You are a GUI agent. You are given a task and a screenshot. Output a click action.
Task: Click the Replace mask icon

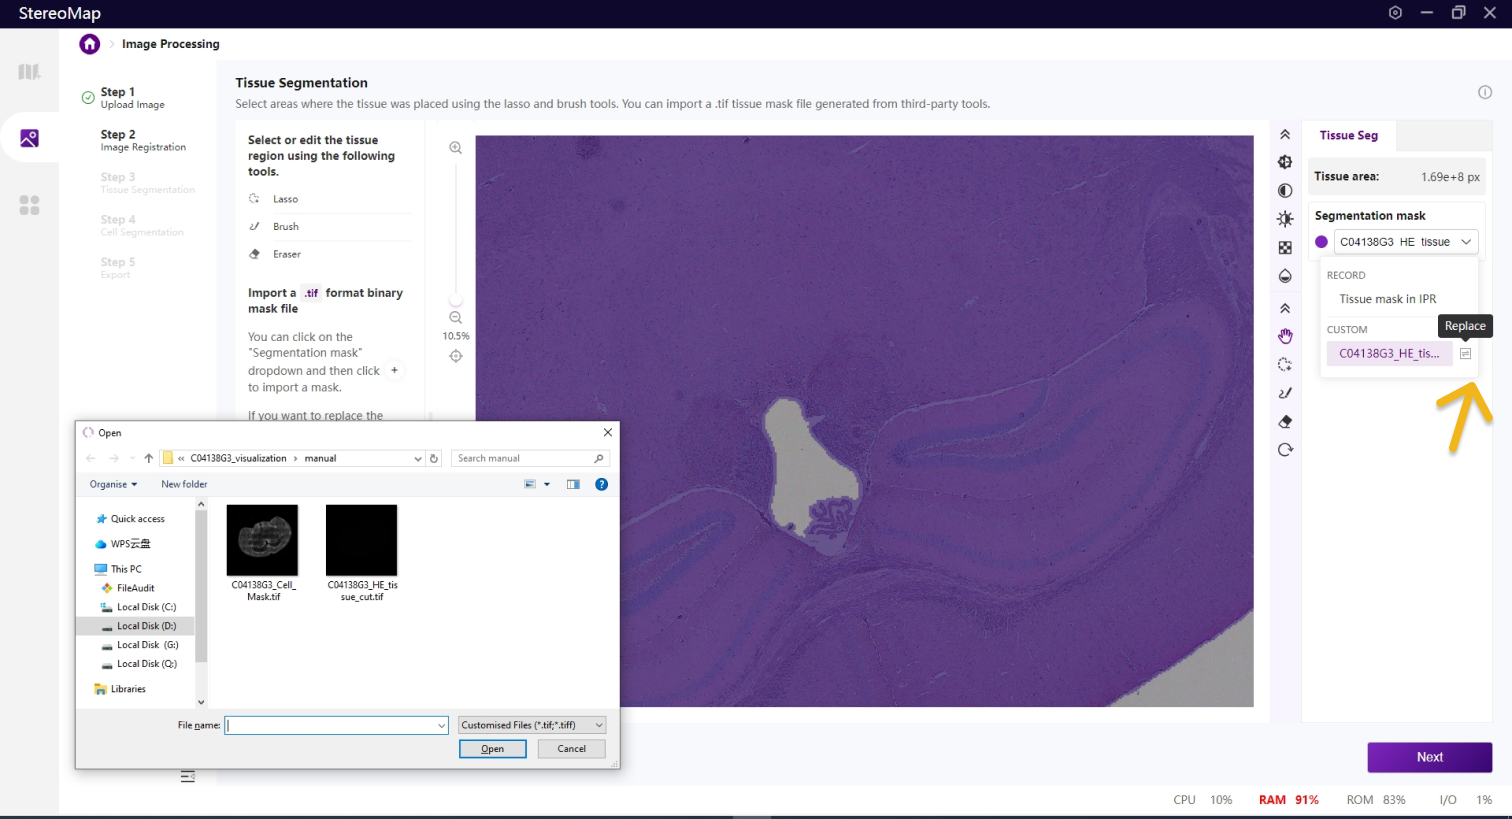click(x=1465, y=354)
